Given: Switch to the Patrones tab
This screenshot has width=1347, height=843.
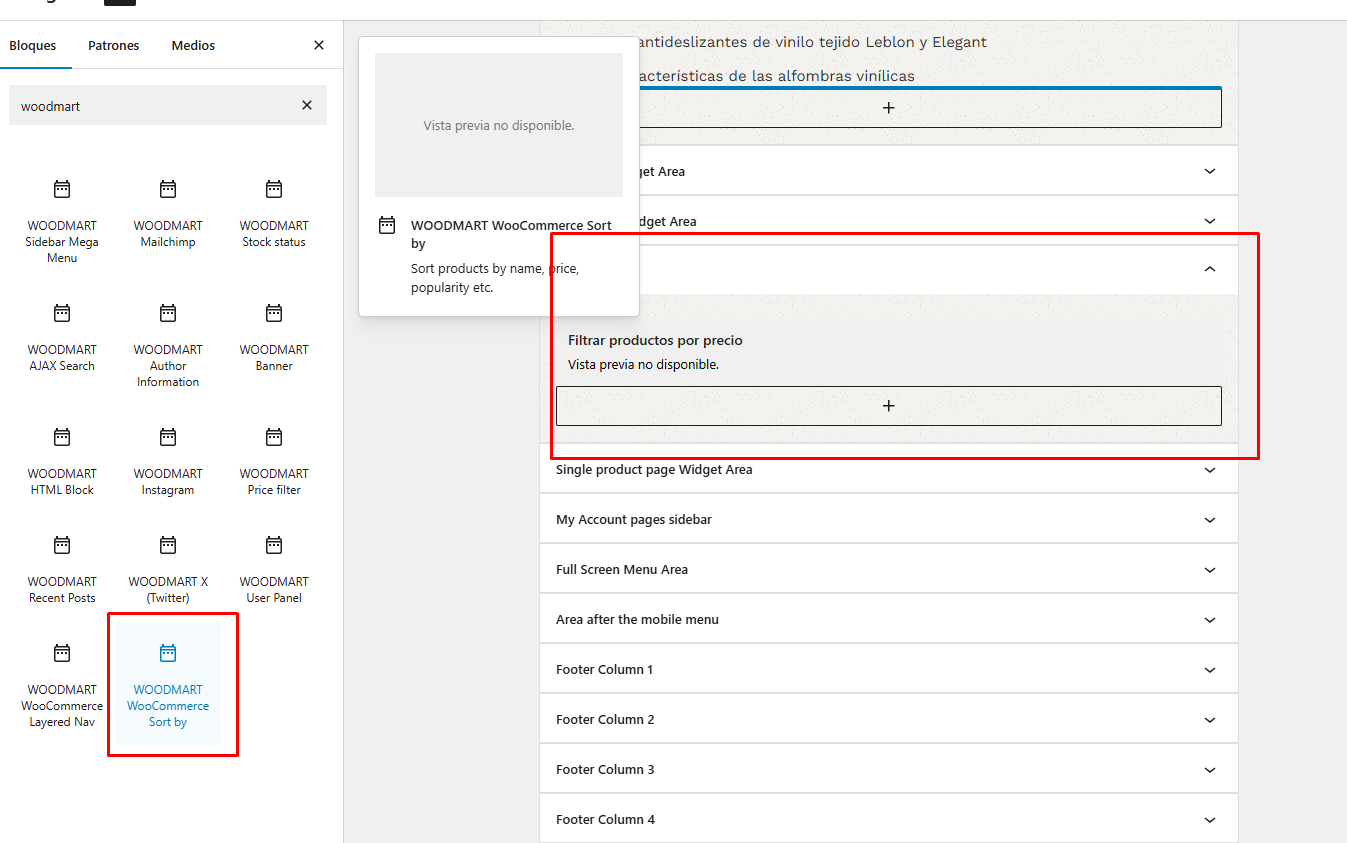Looking at the screenshot, I should click(114, 45).
